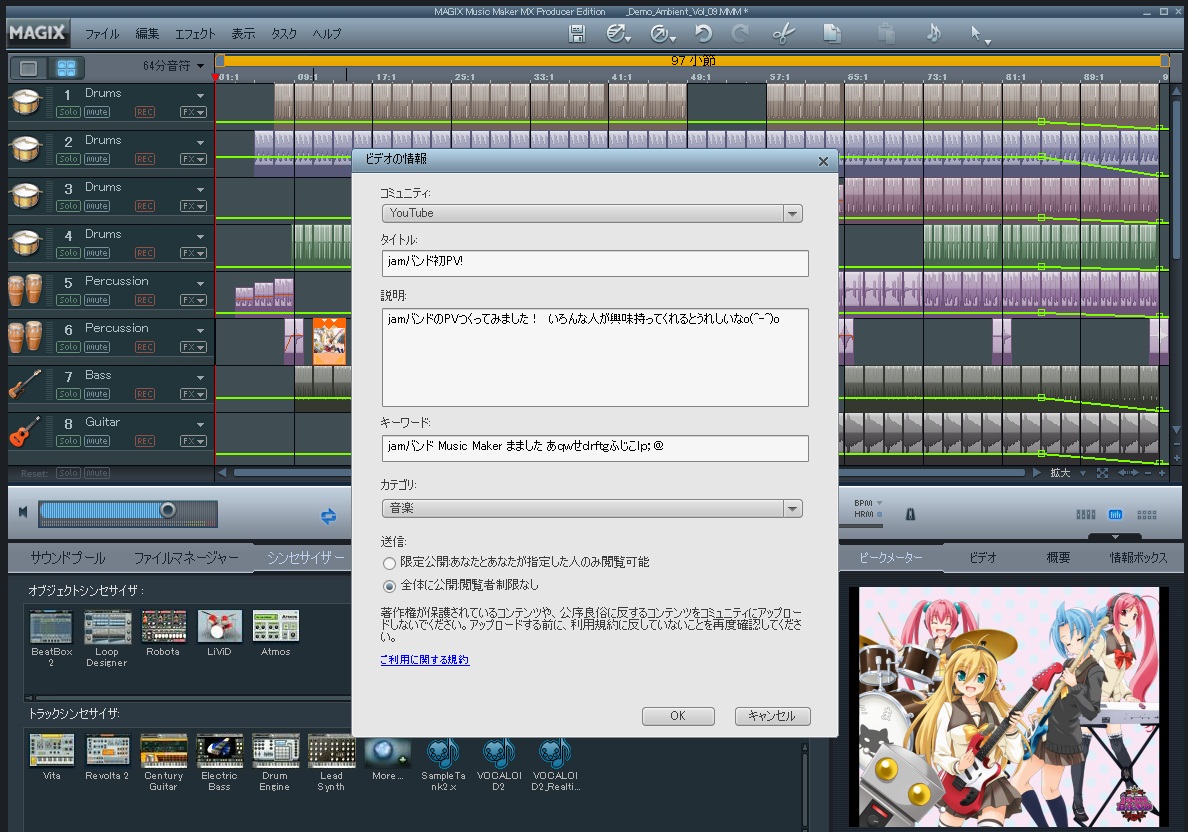Open FX dropdown on Guitar track 8
Screen dimensions: 1188x832
pyautogui.click(x=193, y=441)
